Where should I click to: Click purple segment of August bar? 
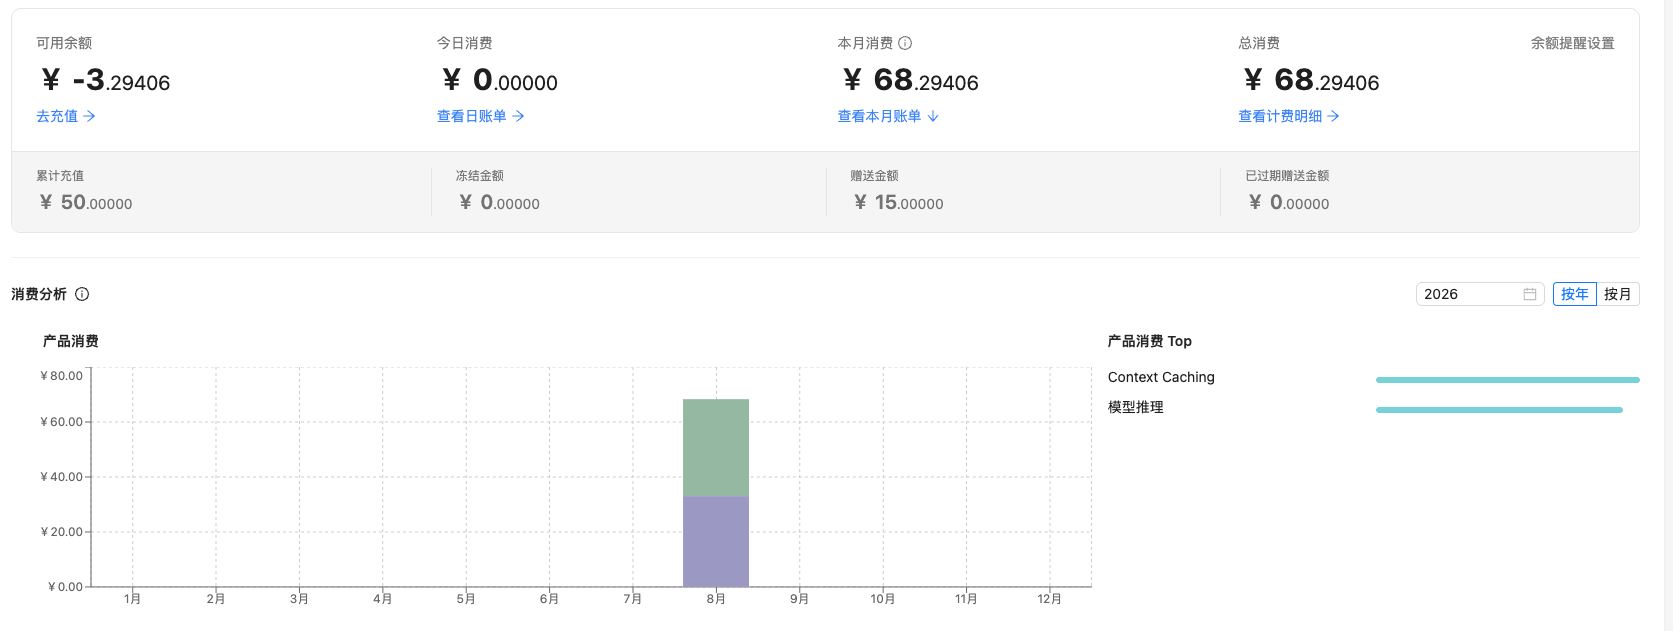coord(716,541)
